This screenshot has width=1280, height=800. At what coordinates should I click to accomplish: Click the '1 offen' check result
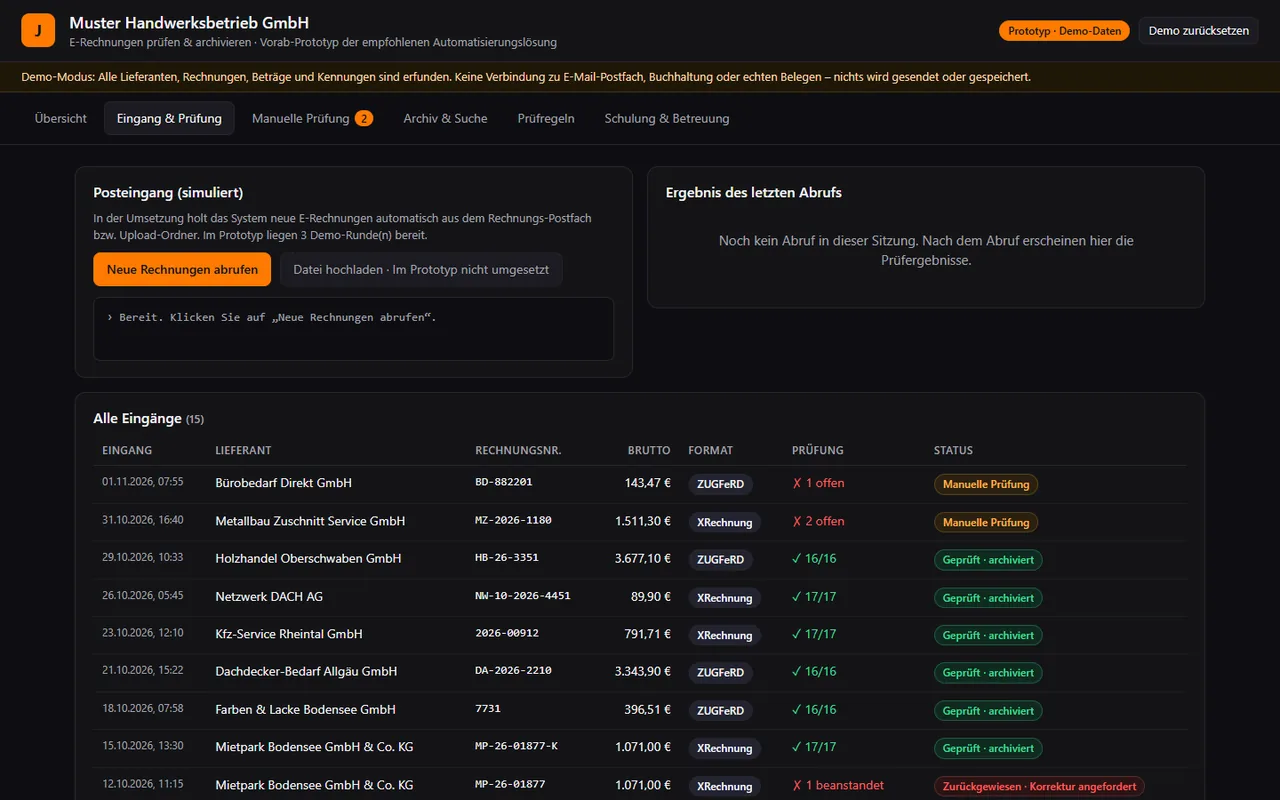pos(818,483)
